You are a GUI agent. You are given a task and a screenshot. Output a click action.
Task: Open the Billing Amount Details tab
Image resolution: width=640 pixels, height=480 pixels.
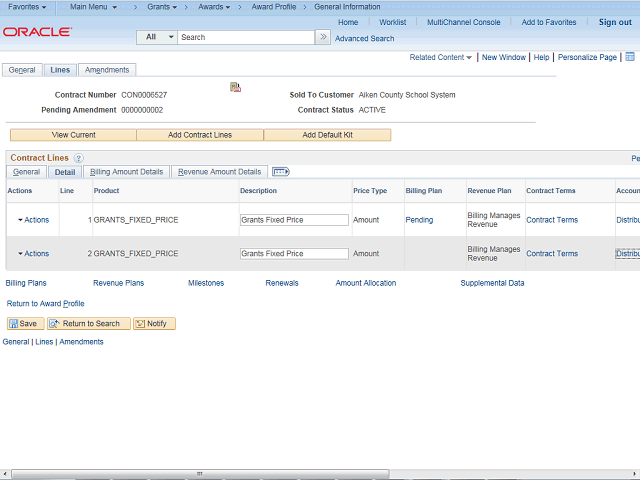(x=127, y=172)
